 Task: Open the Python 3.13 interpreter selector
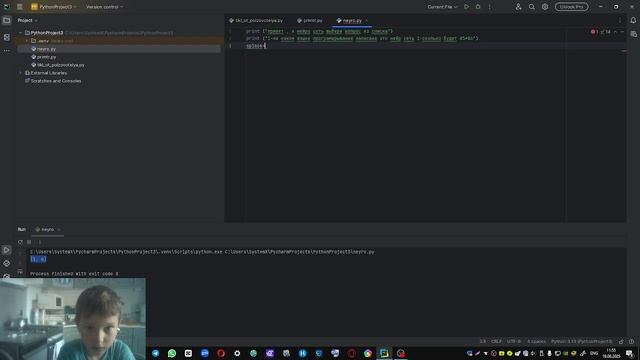click(x=581, y=341)
